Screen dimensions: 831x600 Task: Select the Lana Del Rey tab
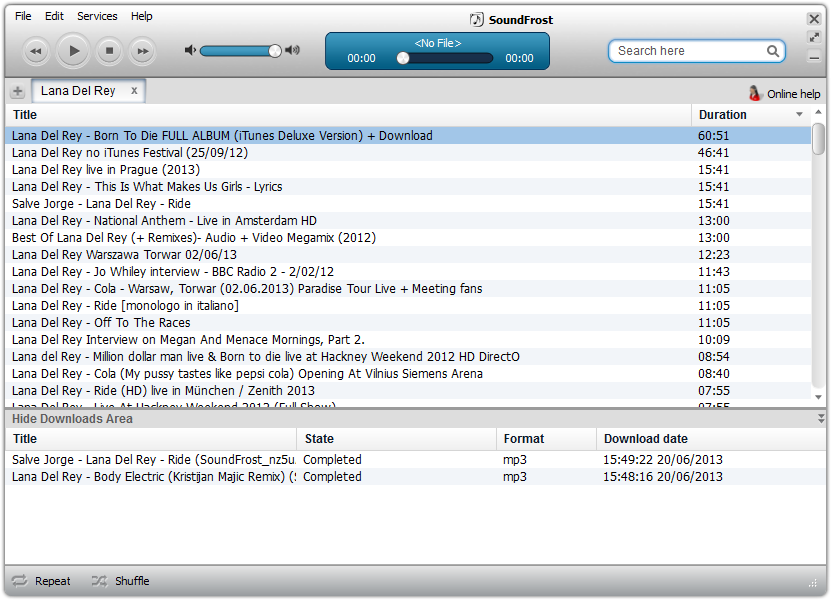(x=78, y=91)
